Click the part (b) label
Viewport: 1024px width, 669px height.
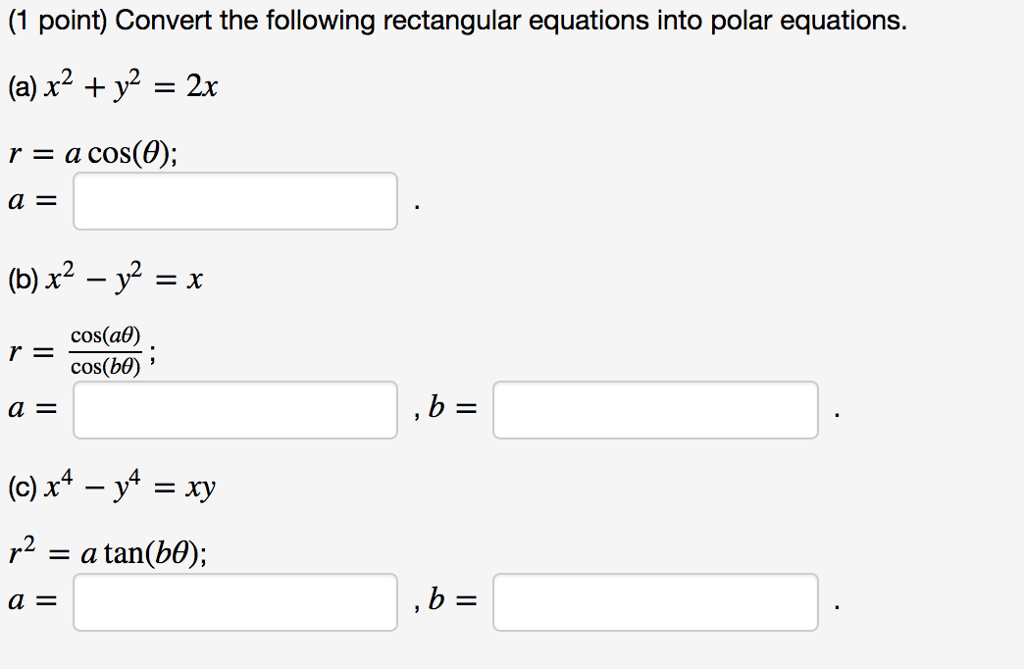23,278
